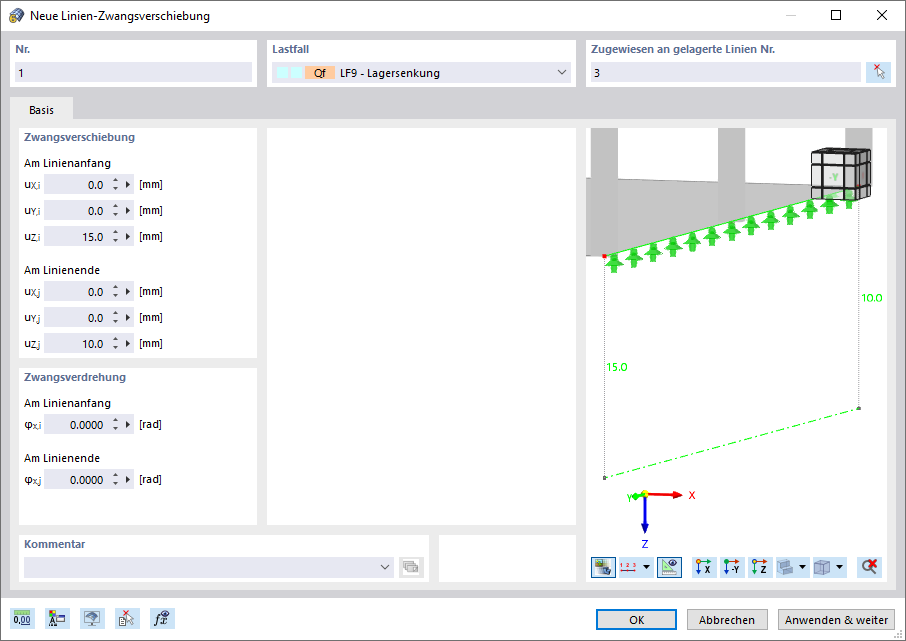Reset zoom with magnifier X icon

(x=870, y=567)
